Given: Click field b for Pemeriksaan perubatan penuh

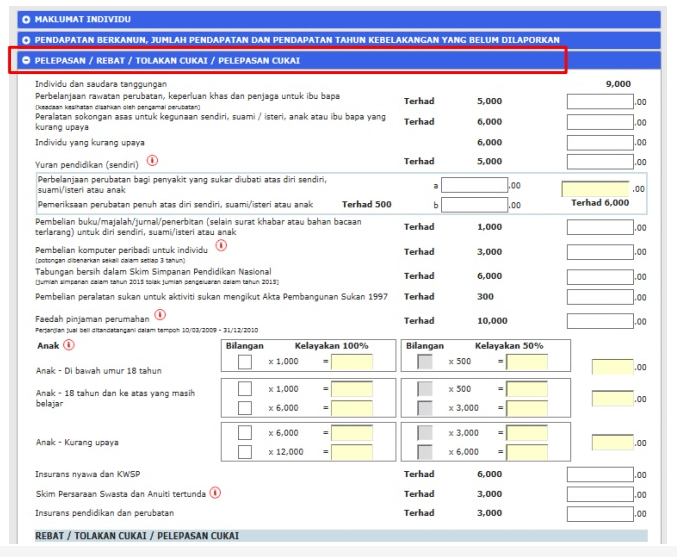Looking at the screenshot, I should pyautogui.click(x=475, y=205).
